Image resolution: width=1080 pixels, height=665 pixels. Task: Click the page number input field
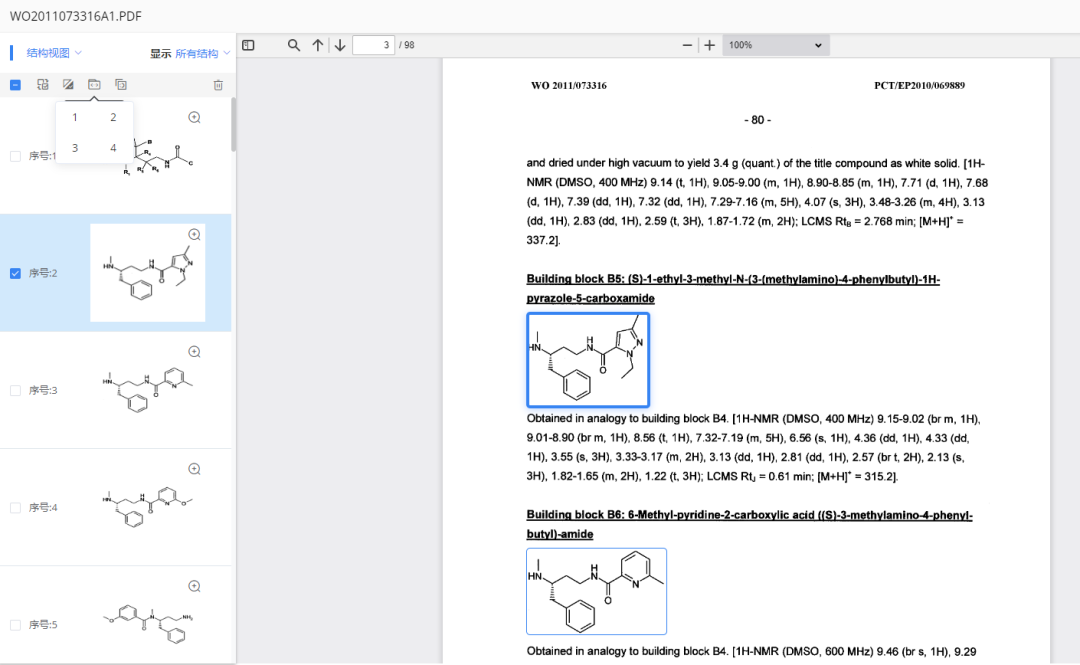coord(373,45)
